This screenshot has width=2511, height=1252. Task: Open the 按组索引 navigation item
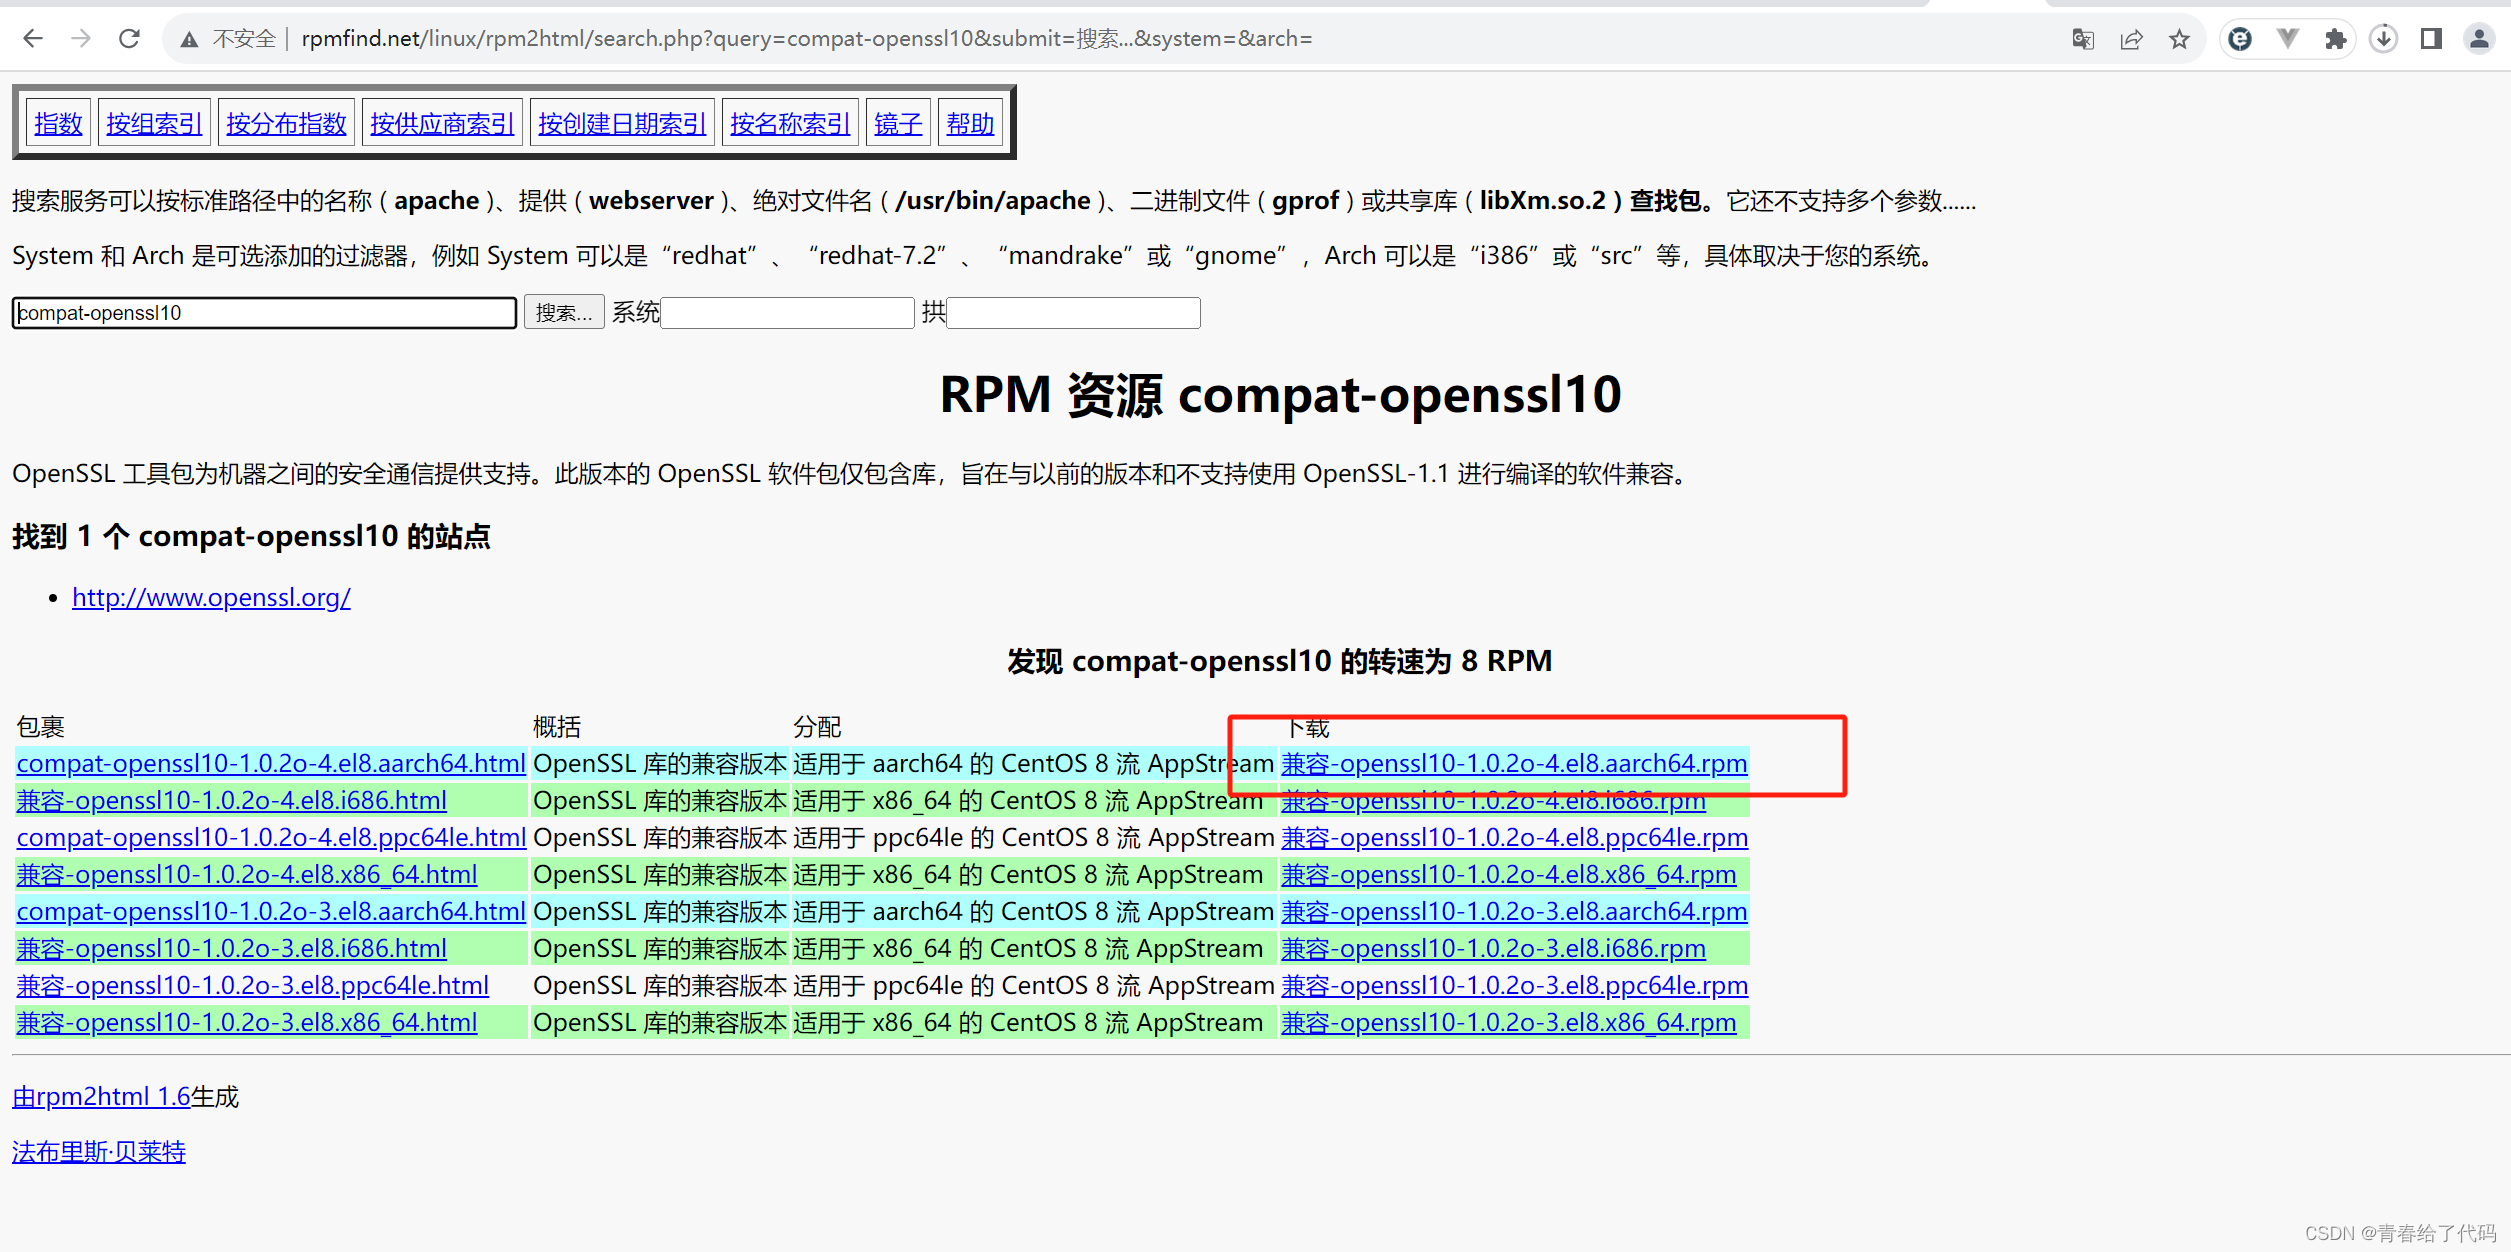click(x=154, y=124)
